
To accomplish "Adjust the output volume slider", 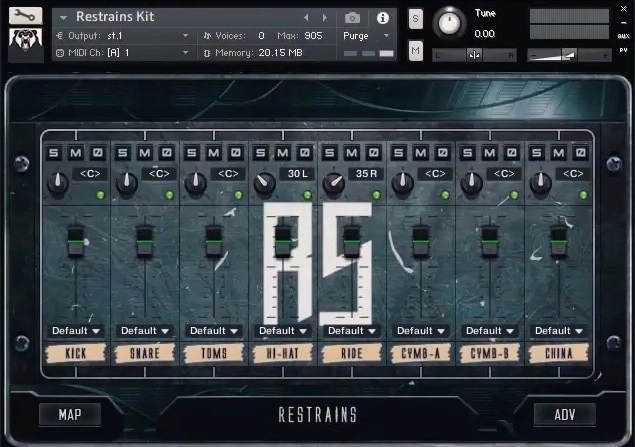I will pos(569,55).
